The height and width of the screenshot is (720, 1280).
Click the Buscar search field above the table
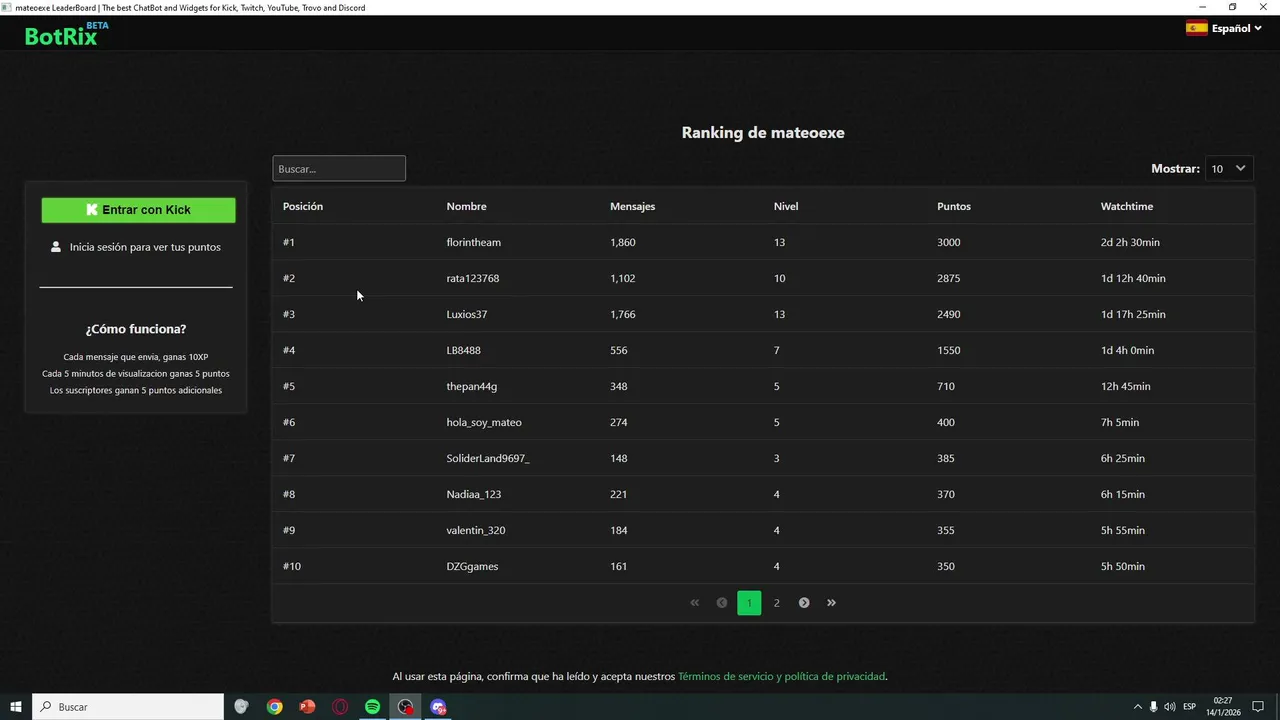(339, 169)
